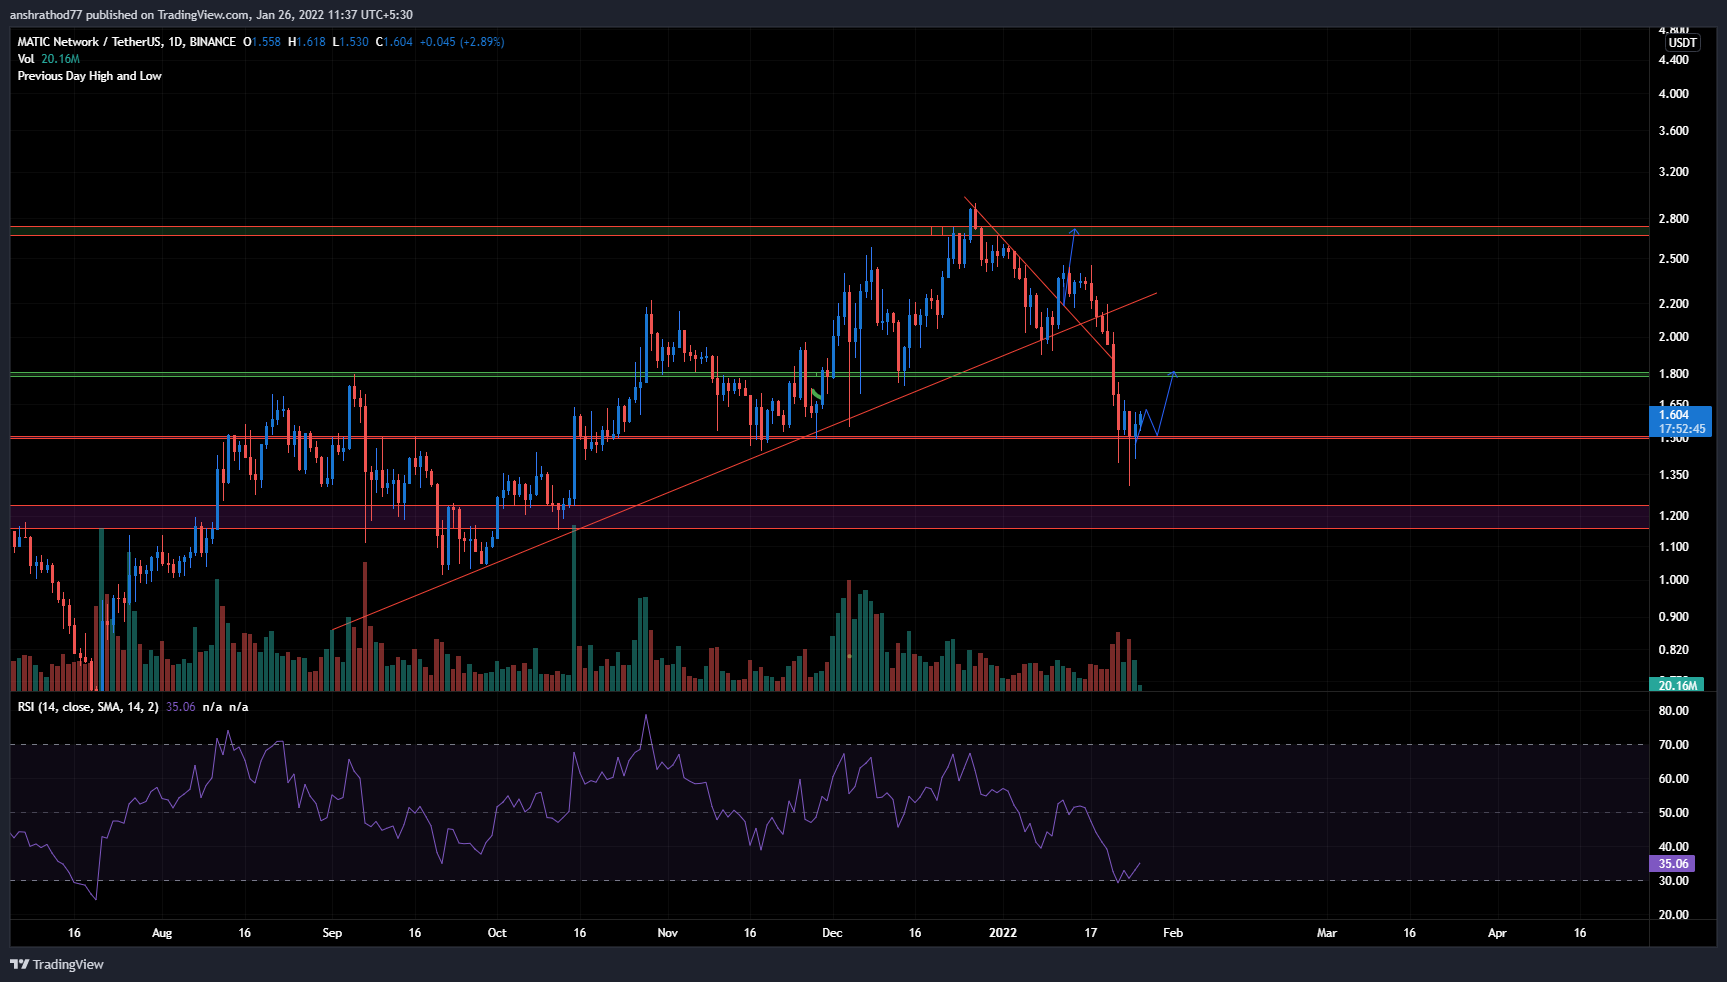Click the 0.900 price axis label
This screenshot has height=982, width=1727.
click(1673, 617)
